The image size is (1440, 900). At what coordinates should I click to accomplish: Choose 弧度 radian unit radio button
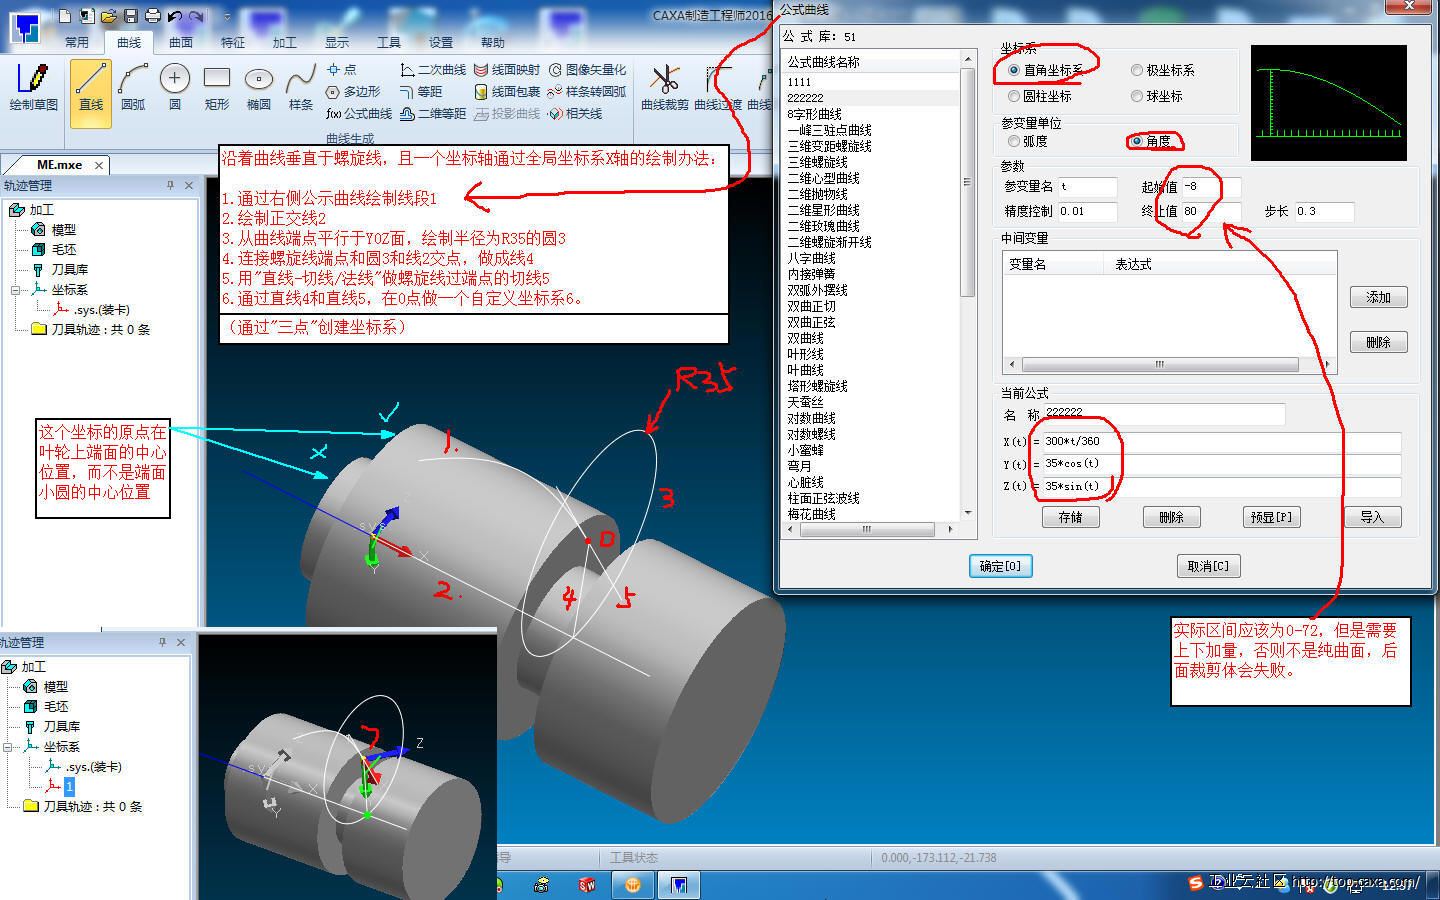click(1014, 141)
